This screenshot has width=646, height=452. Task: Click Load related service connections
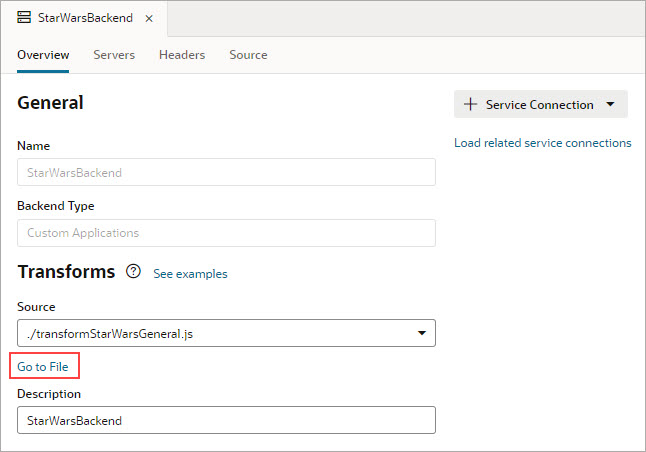pyautogui.click(x=542, y=143)
